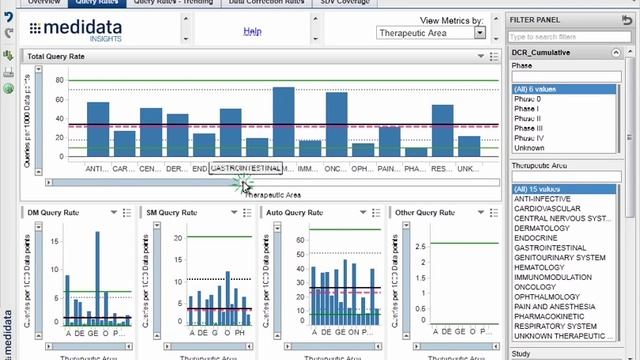Click the Phase filter search box

click(567, 76)
